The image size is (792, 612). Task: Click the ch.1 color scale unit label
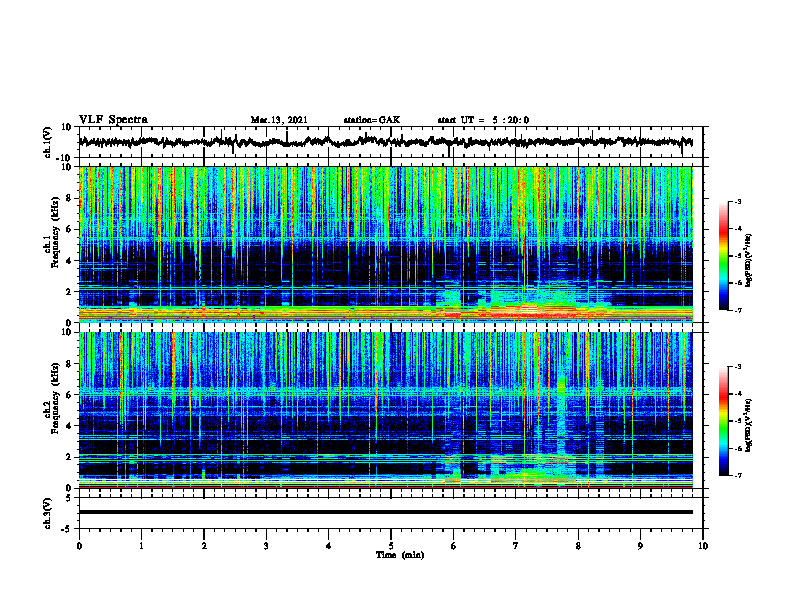[x=749, y=260]
